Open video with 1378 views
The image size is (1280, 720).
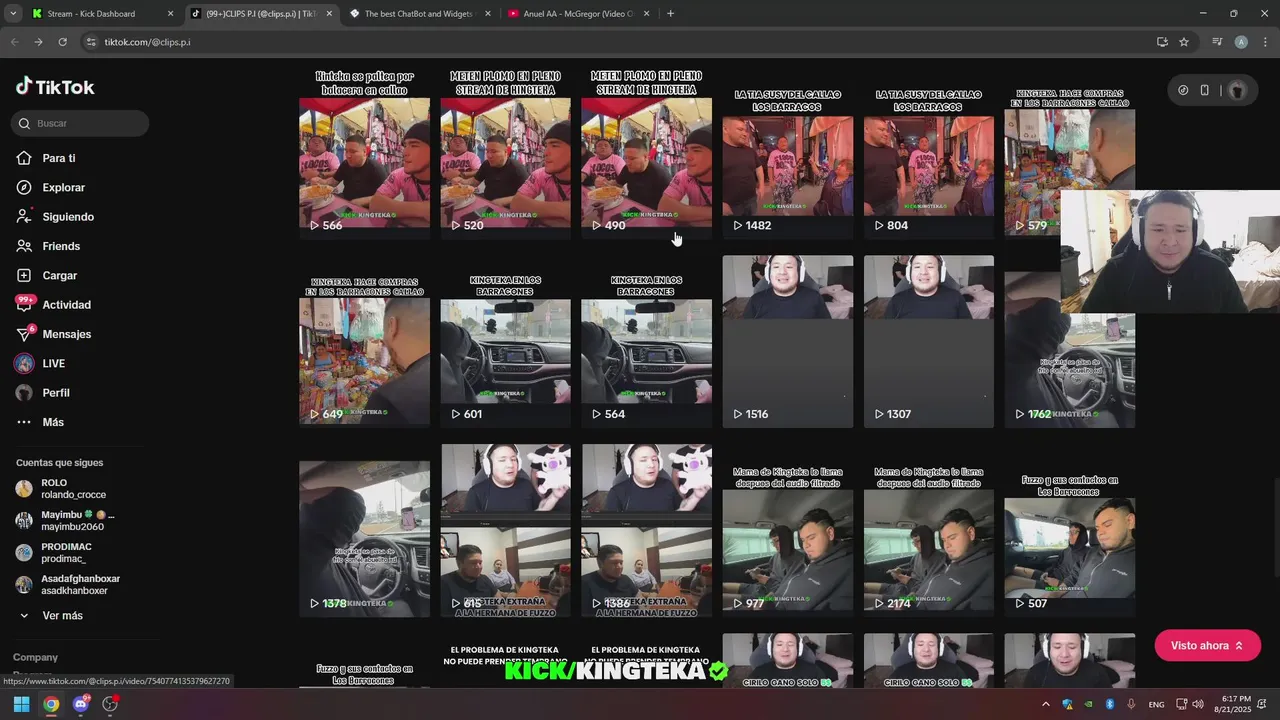point(364,530)
